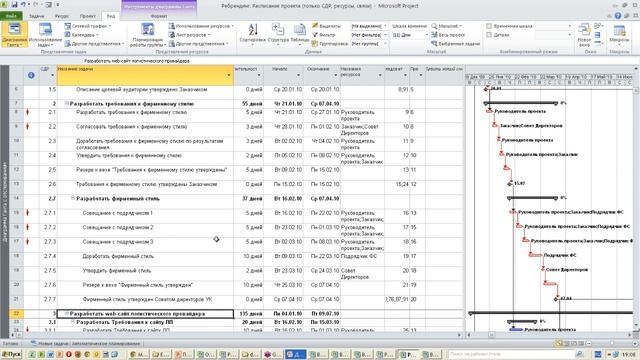Open Сетевой график view
Image resolution: width=640 pixels, height=360 pixels.
coord(87,26)
